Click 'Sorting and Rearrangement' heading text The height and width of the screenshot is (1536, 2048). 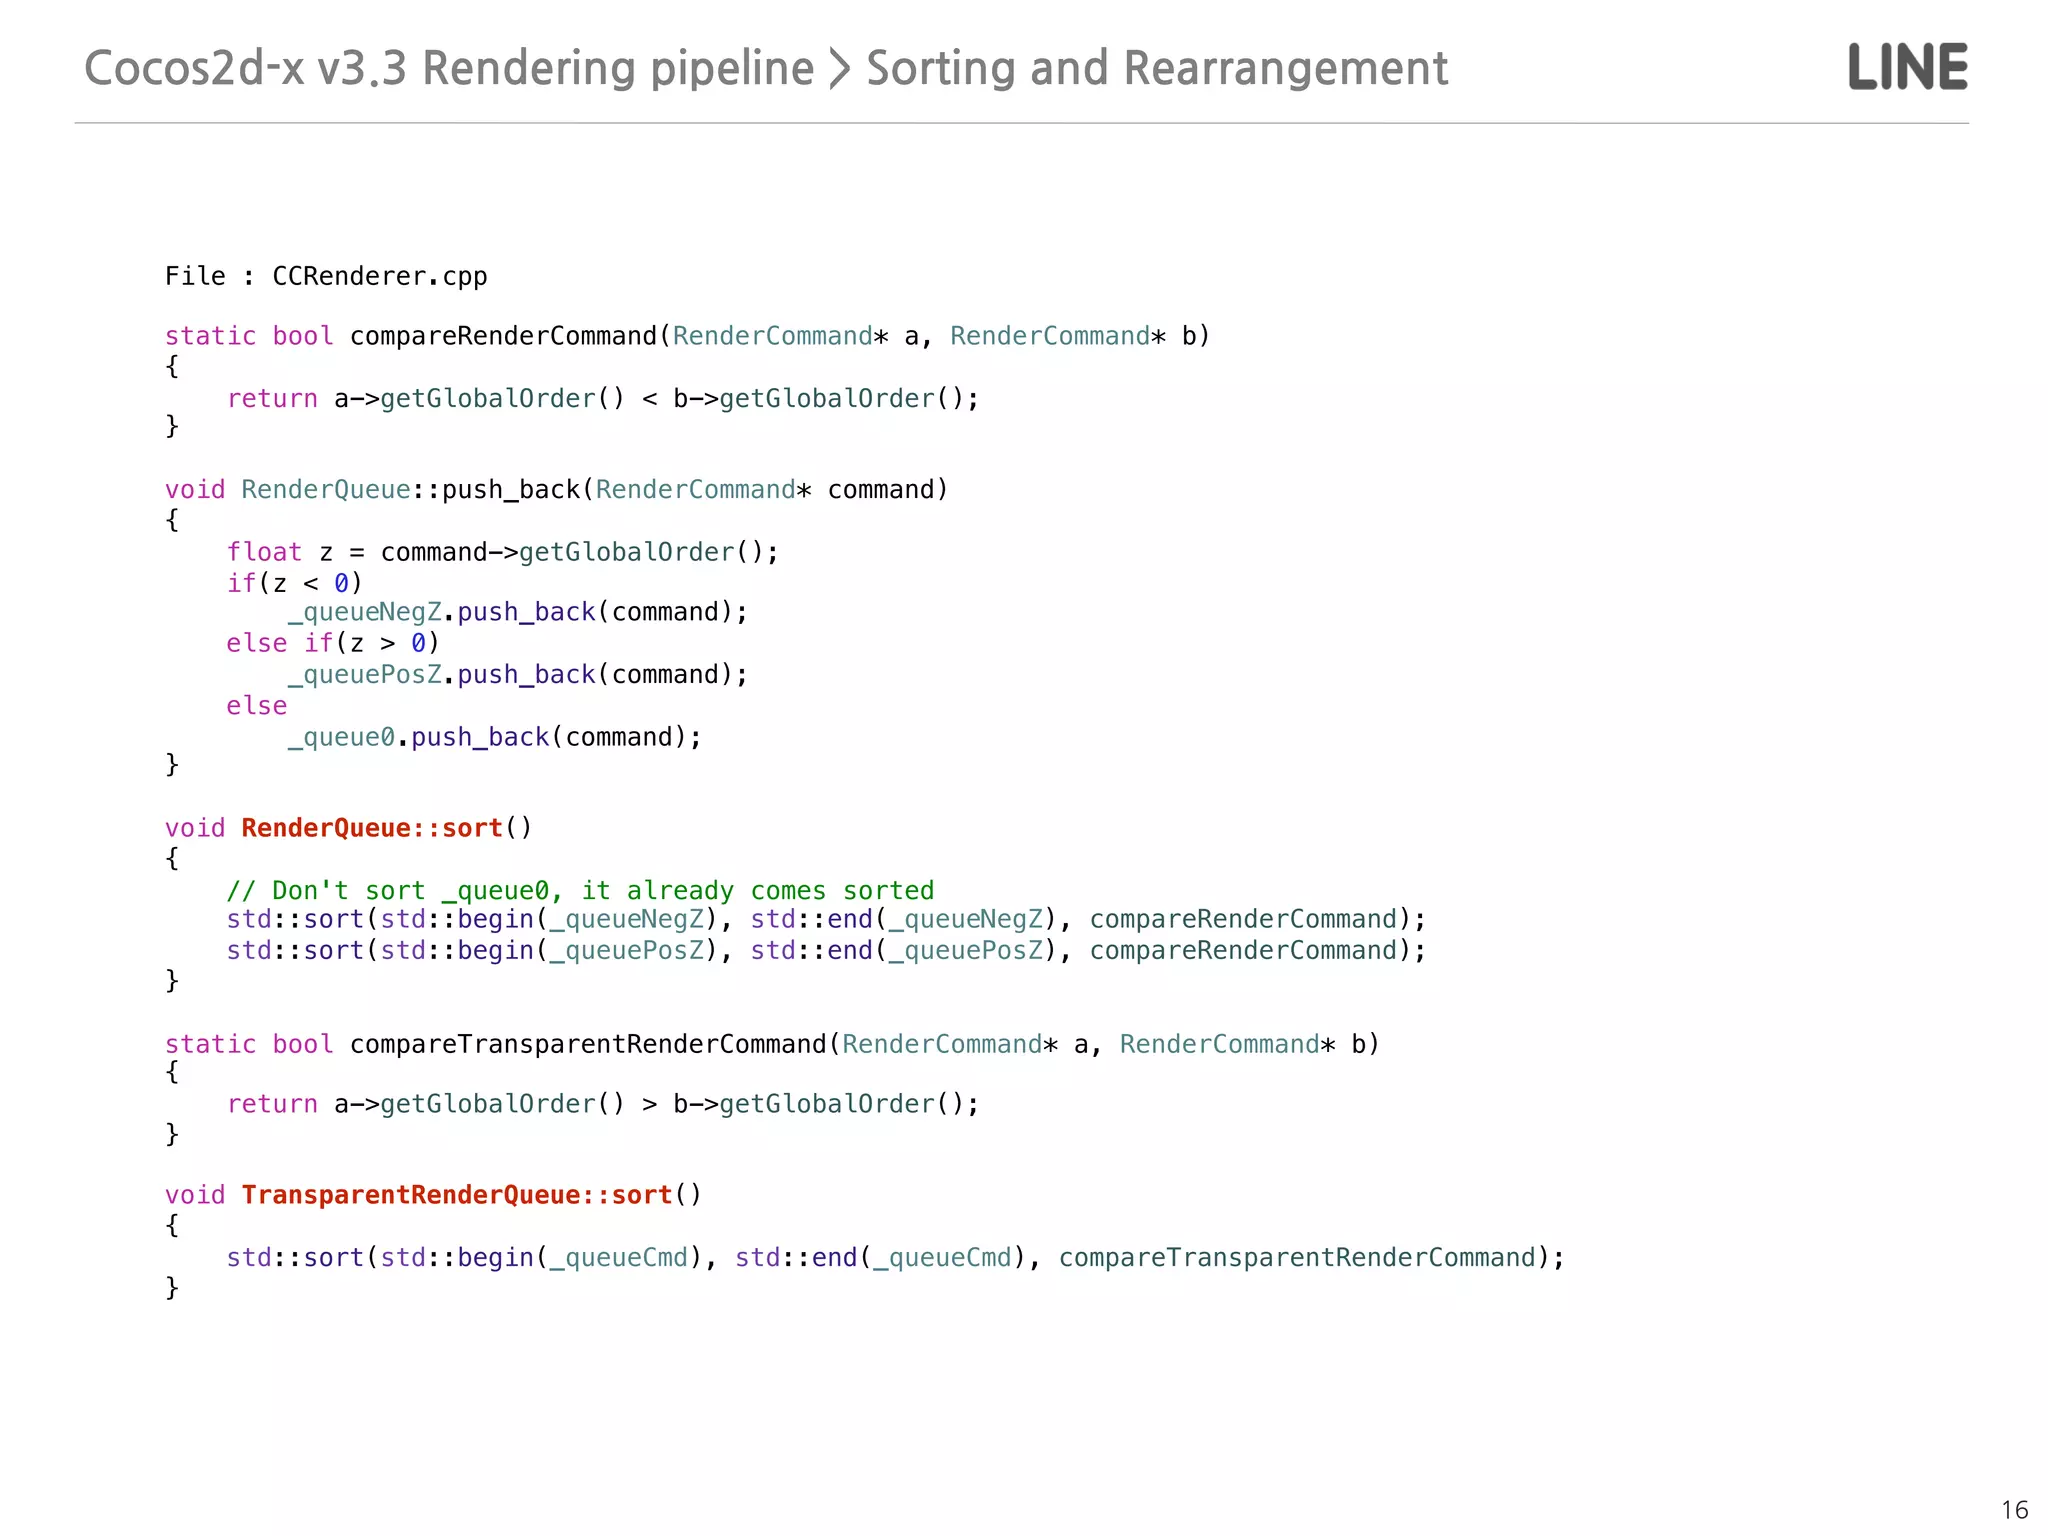(x=1156, y=68)
